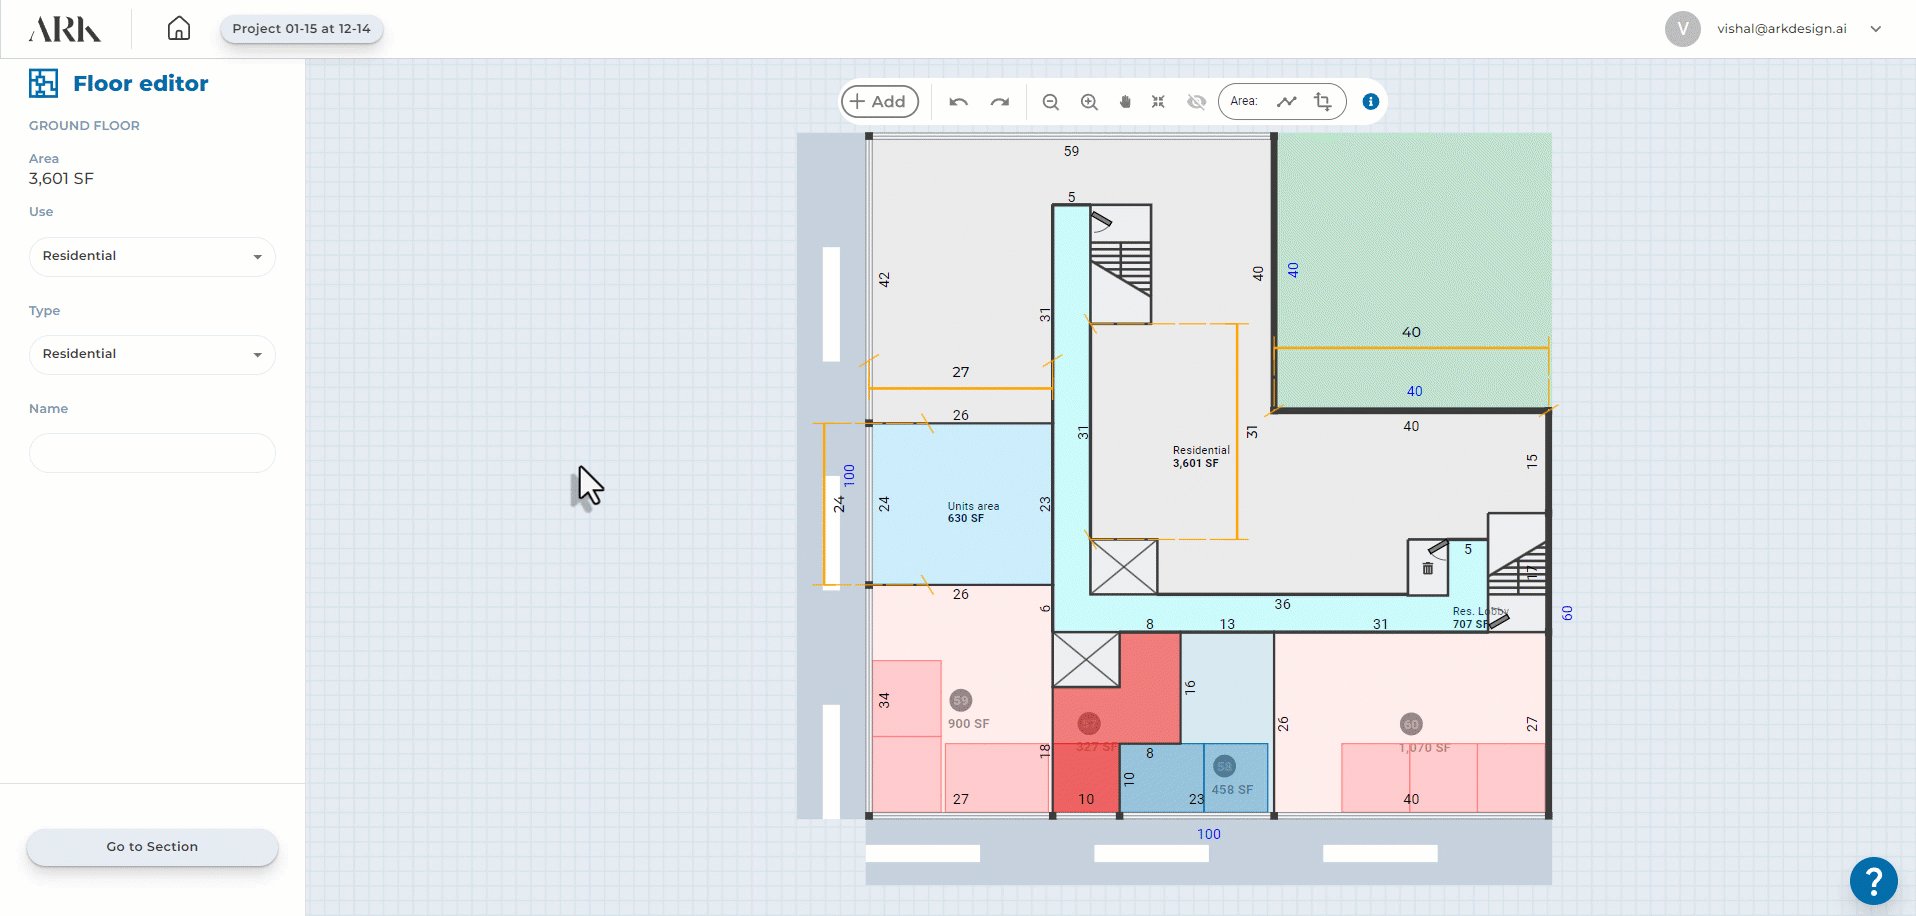1916x916 pixels.
Task: Open the blue info icon
Action: [1371, 101]
